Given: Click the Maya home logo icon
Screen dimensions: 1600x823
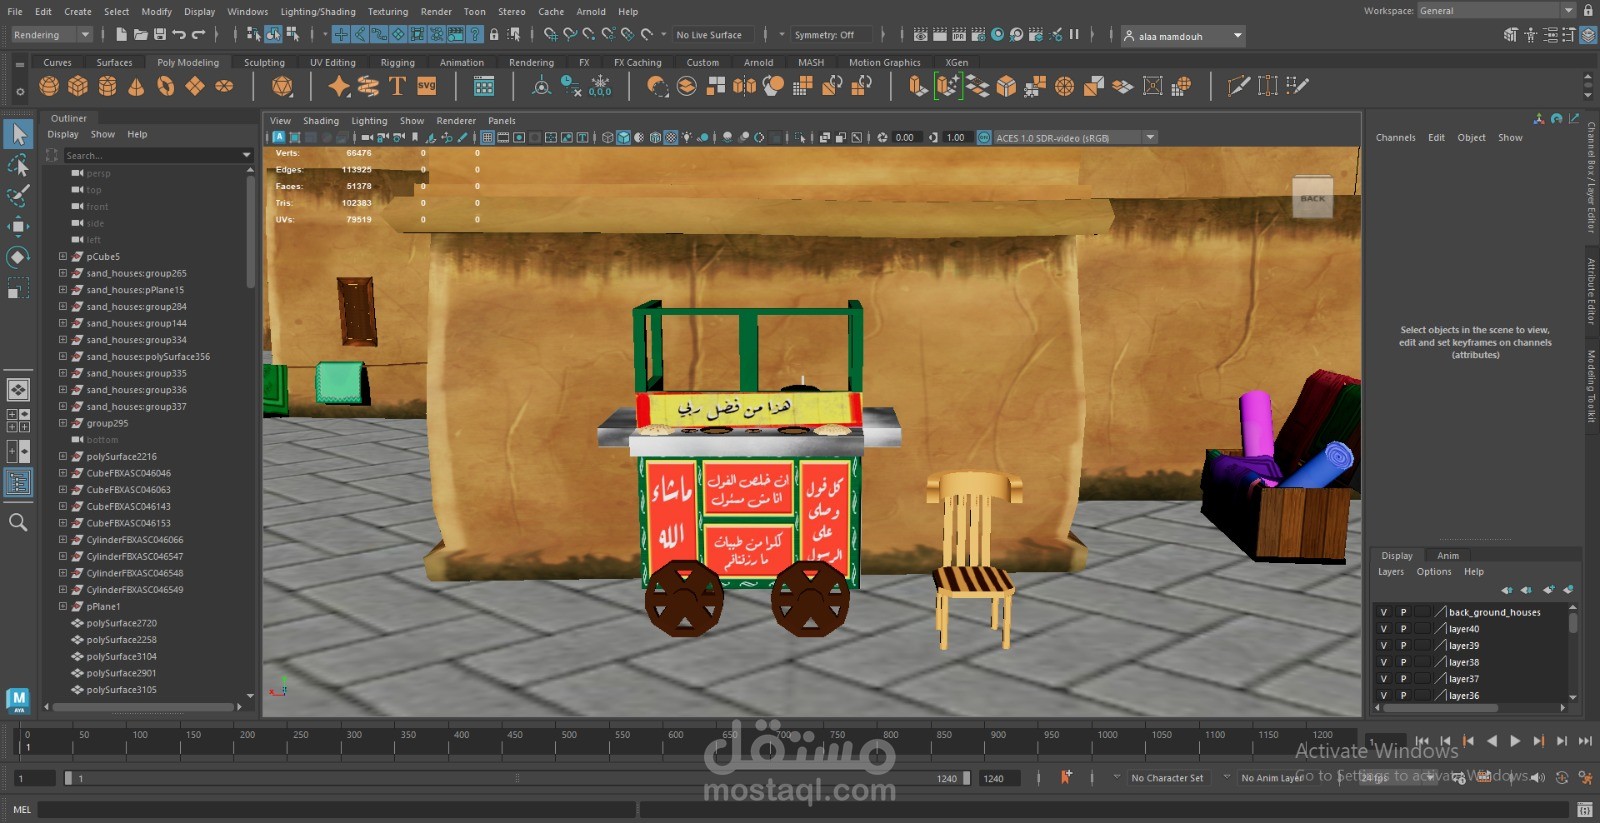Looking at the screenshot, I should (x=18, y=700).
